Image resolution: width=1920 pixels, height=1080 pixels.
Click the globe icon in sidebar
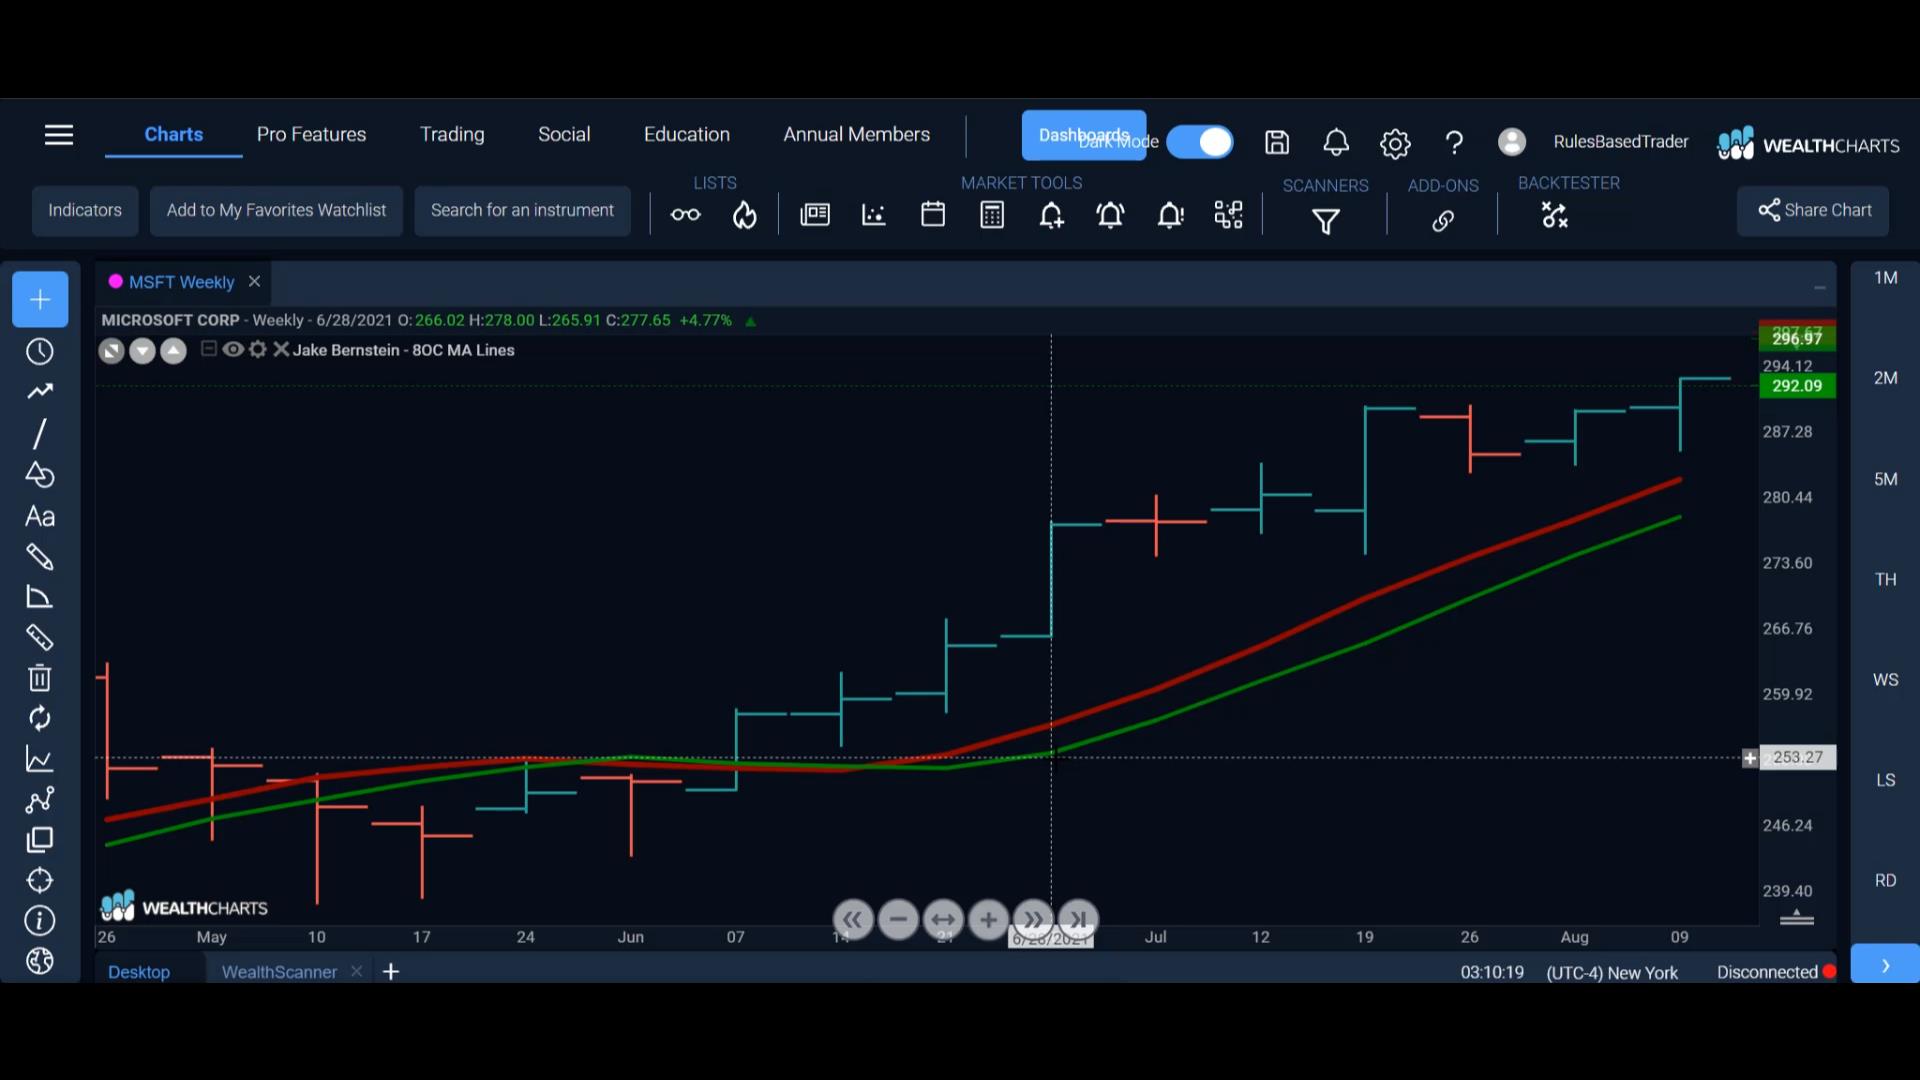[40, 961]
